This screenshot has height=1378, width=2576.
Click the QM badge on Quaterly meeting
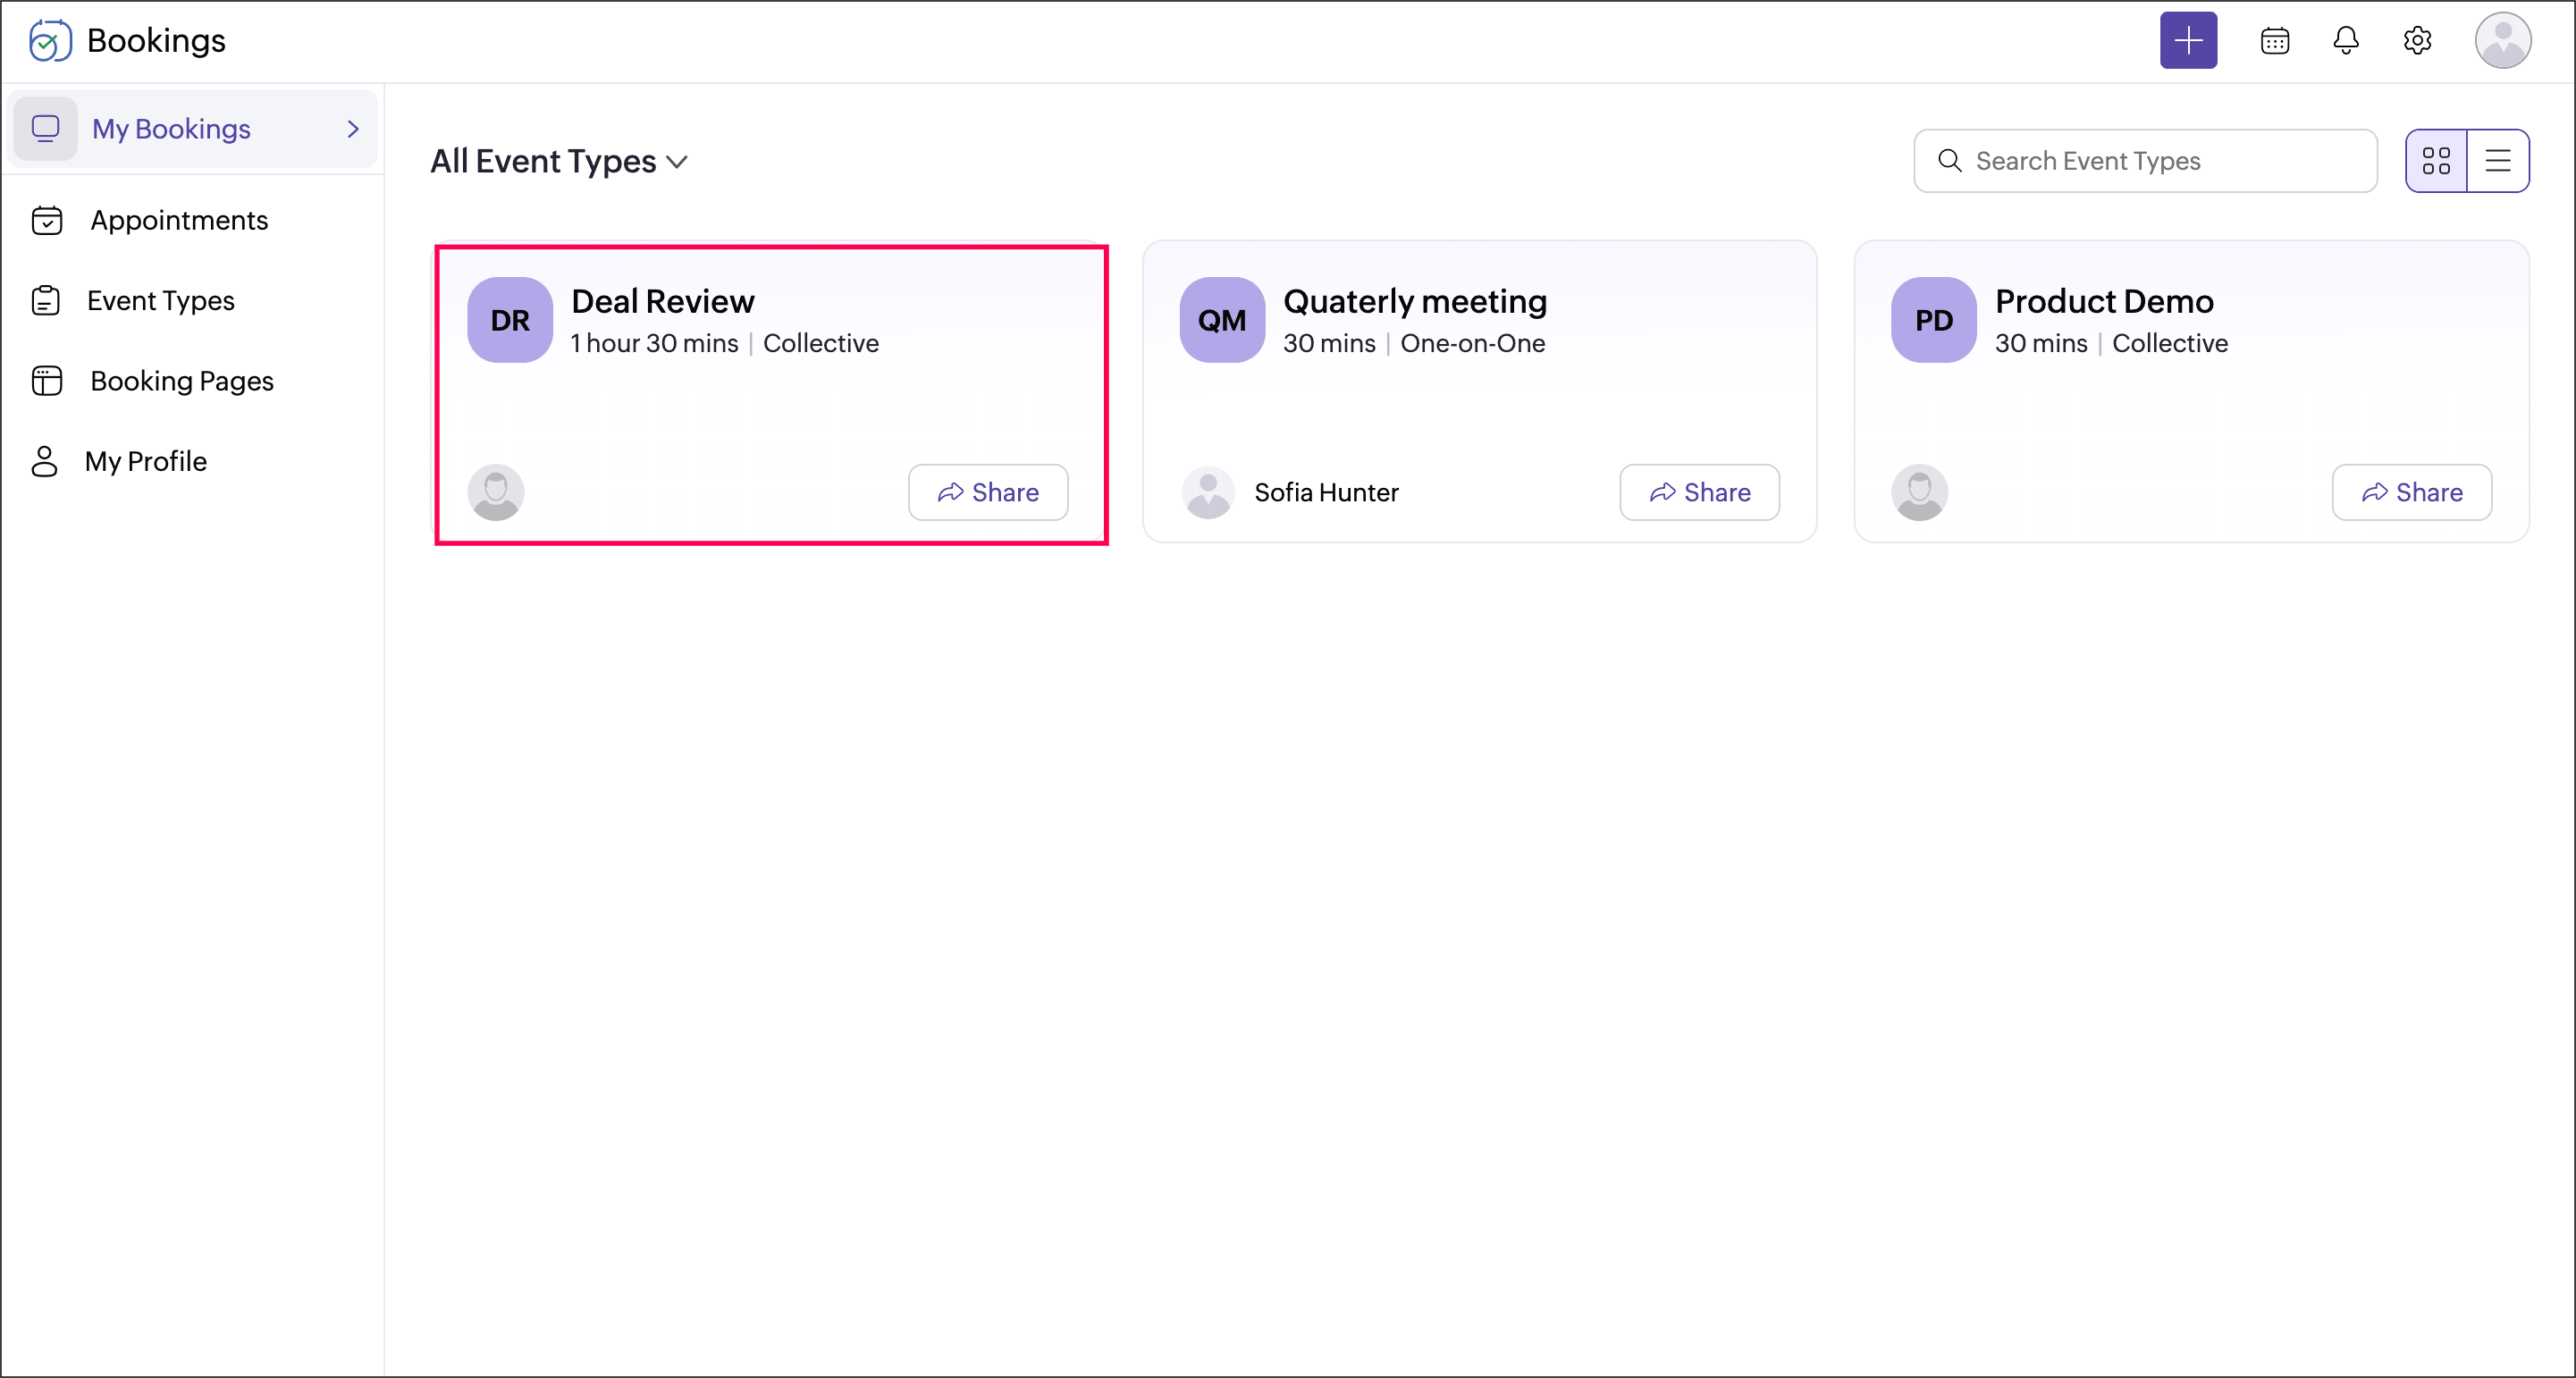click(1221, 320)
